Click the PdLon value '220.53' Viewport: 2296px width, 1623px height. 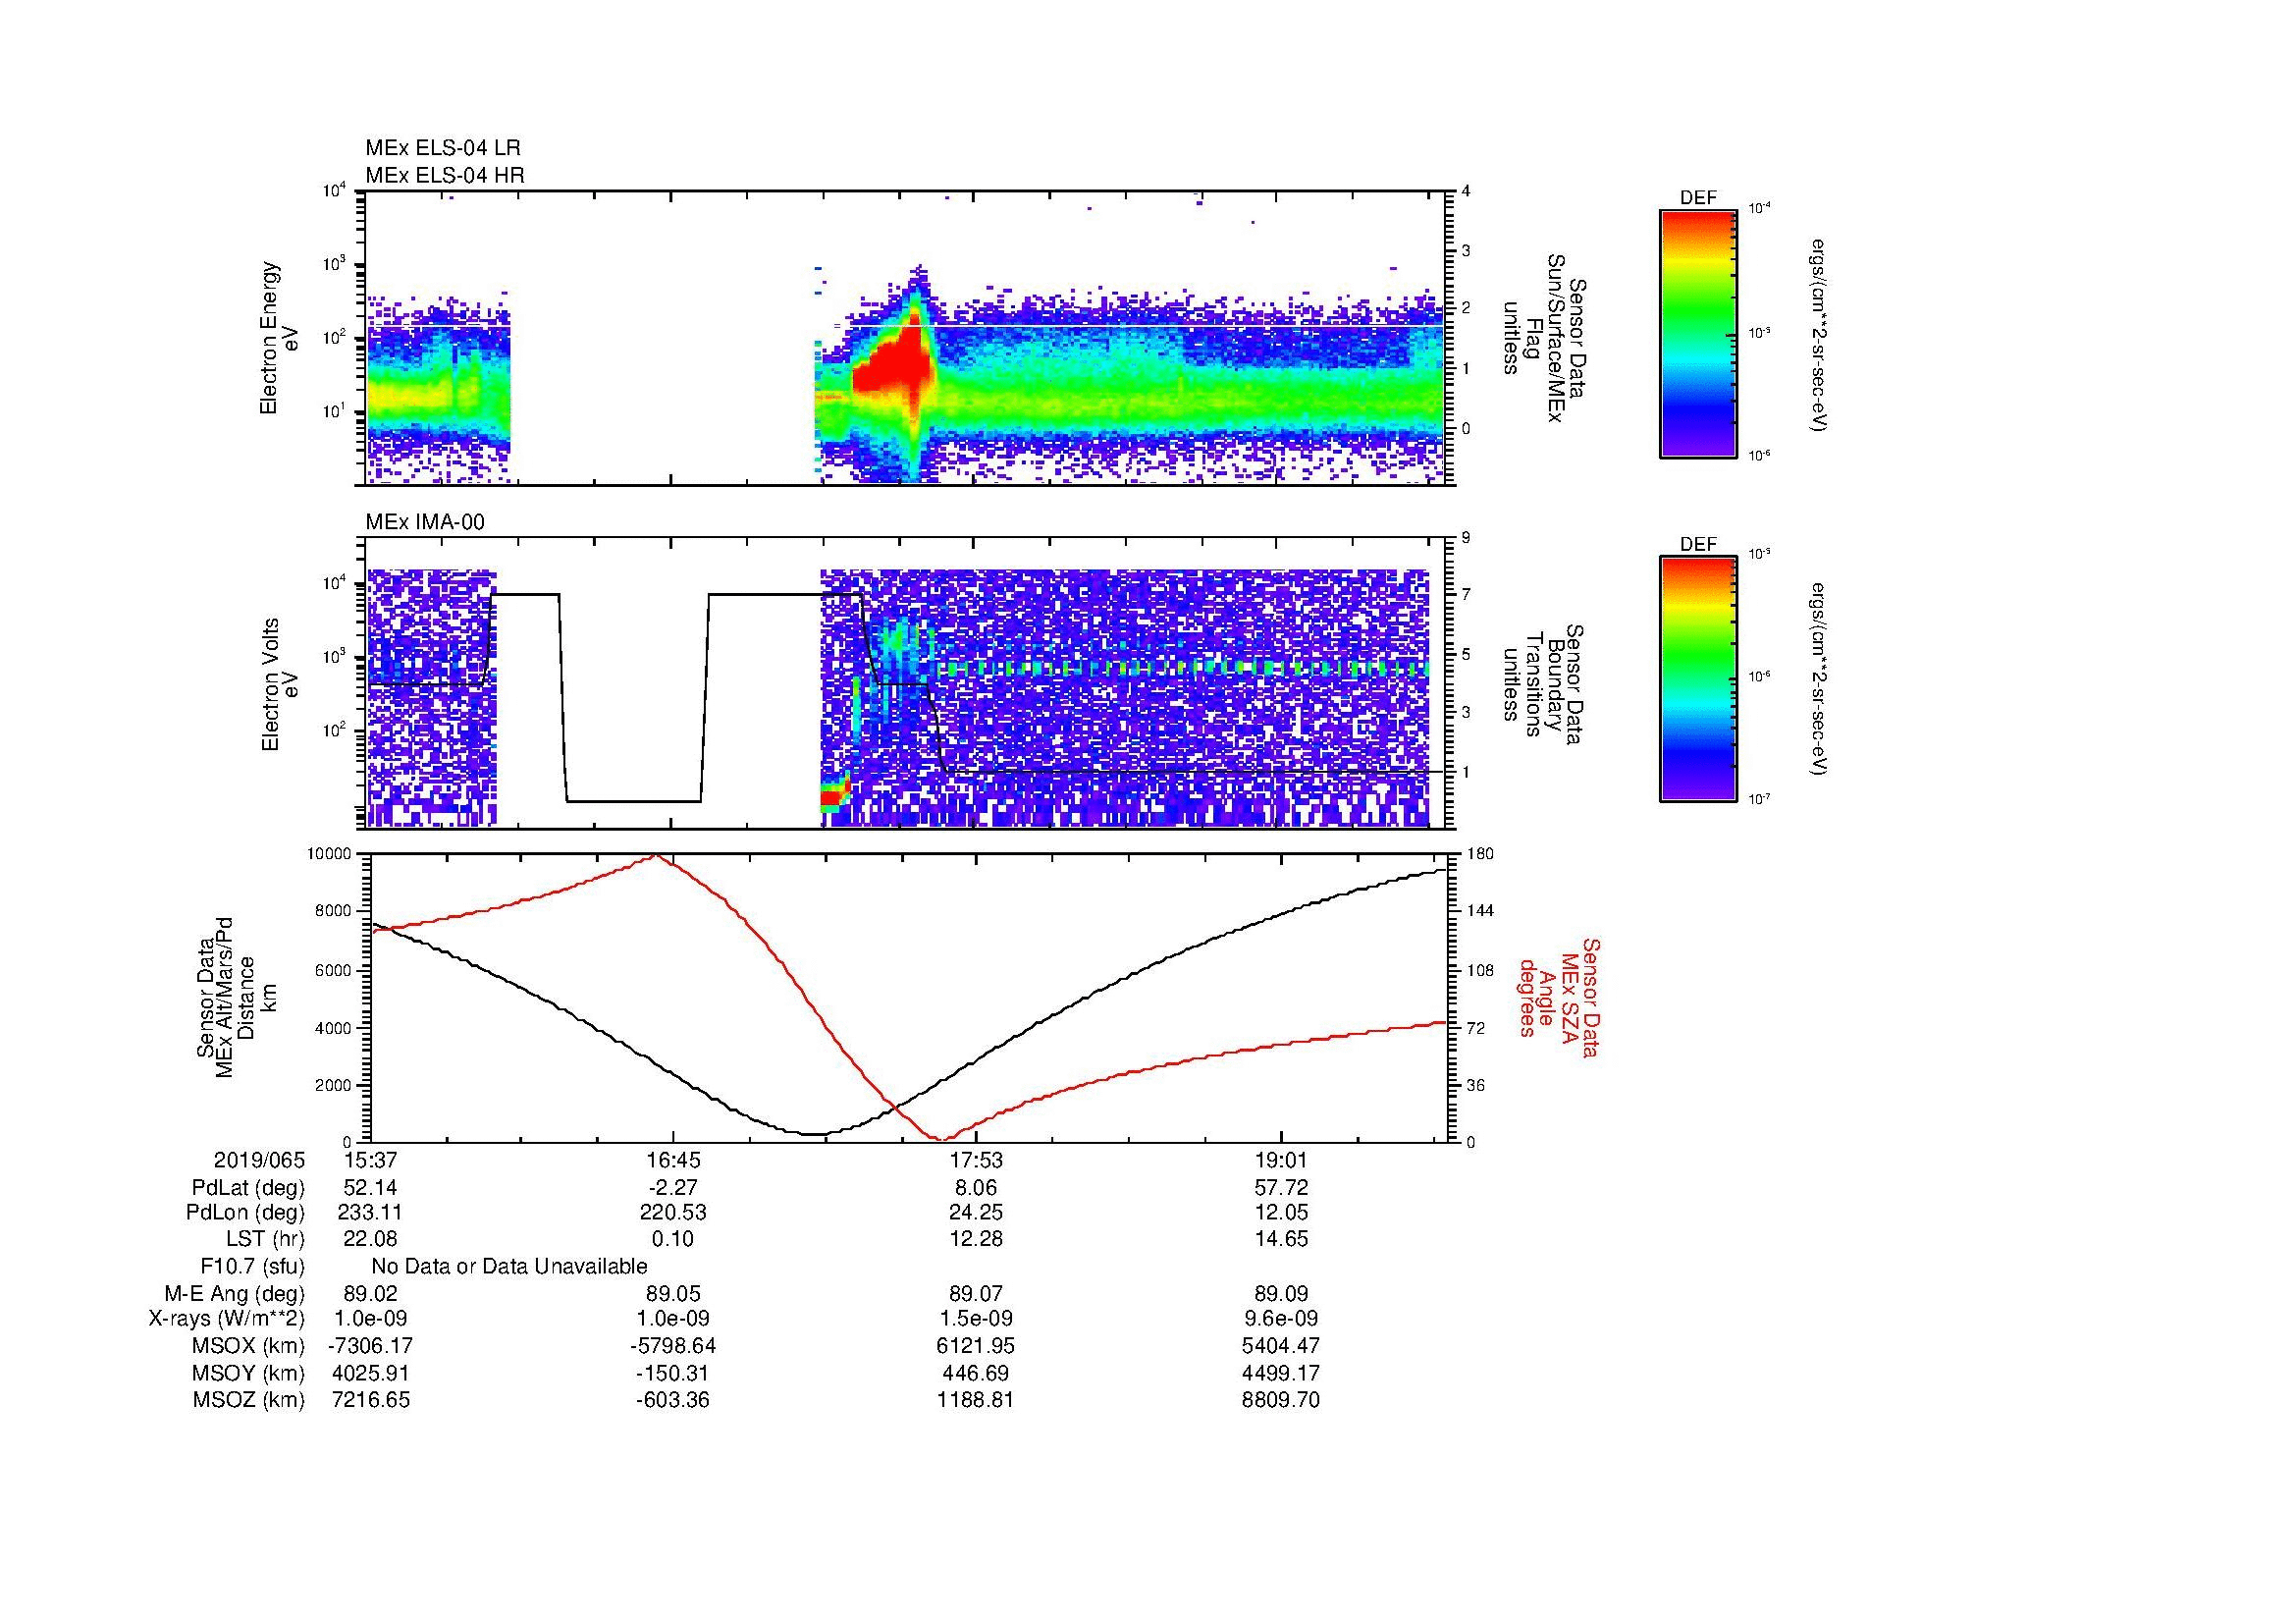click(673, 1213)
